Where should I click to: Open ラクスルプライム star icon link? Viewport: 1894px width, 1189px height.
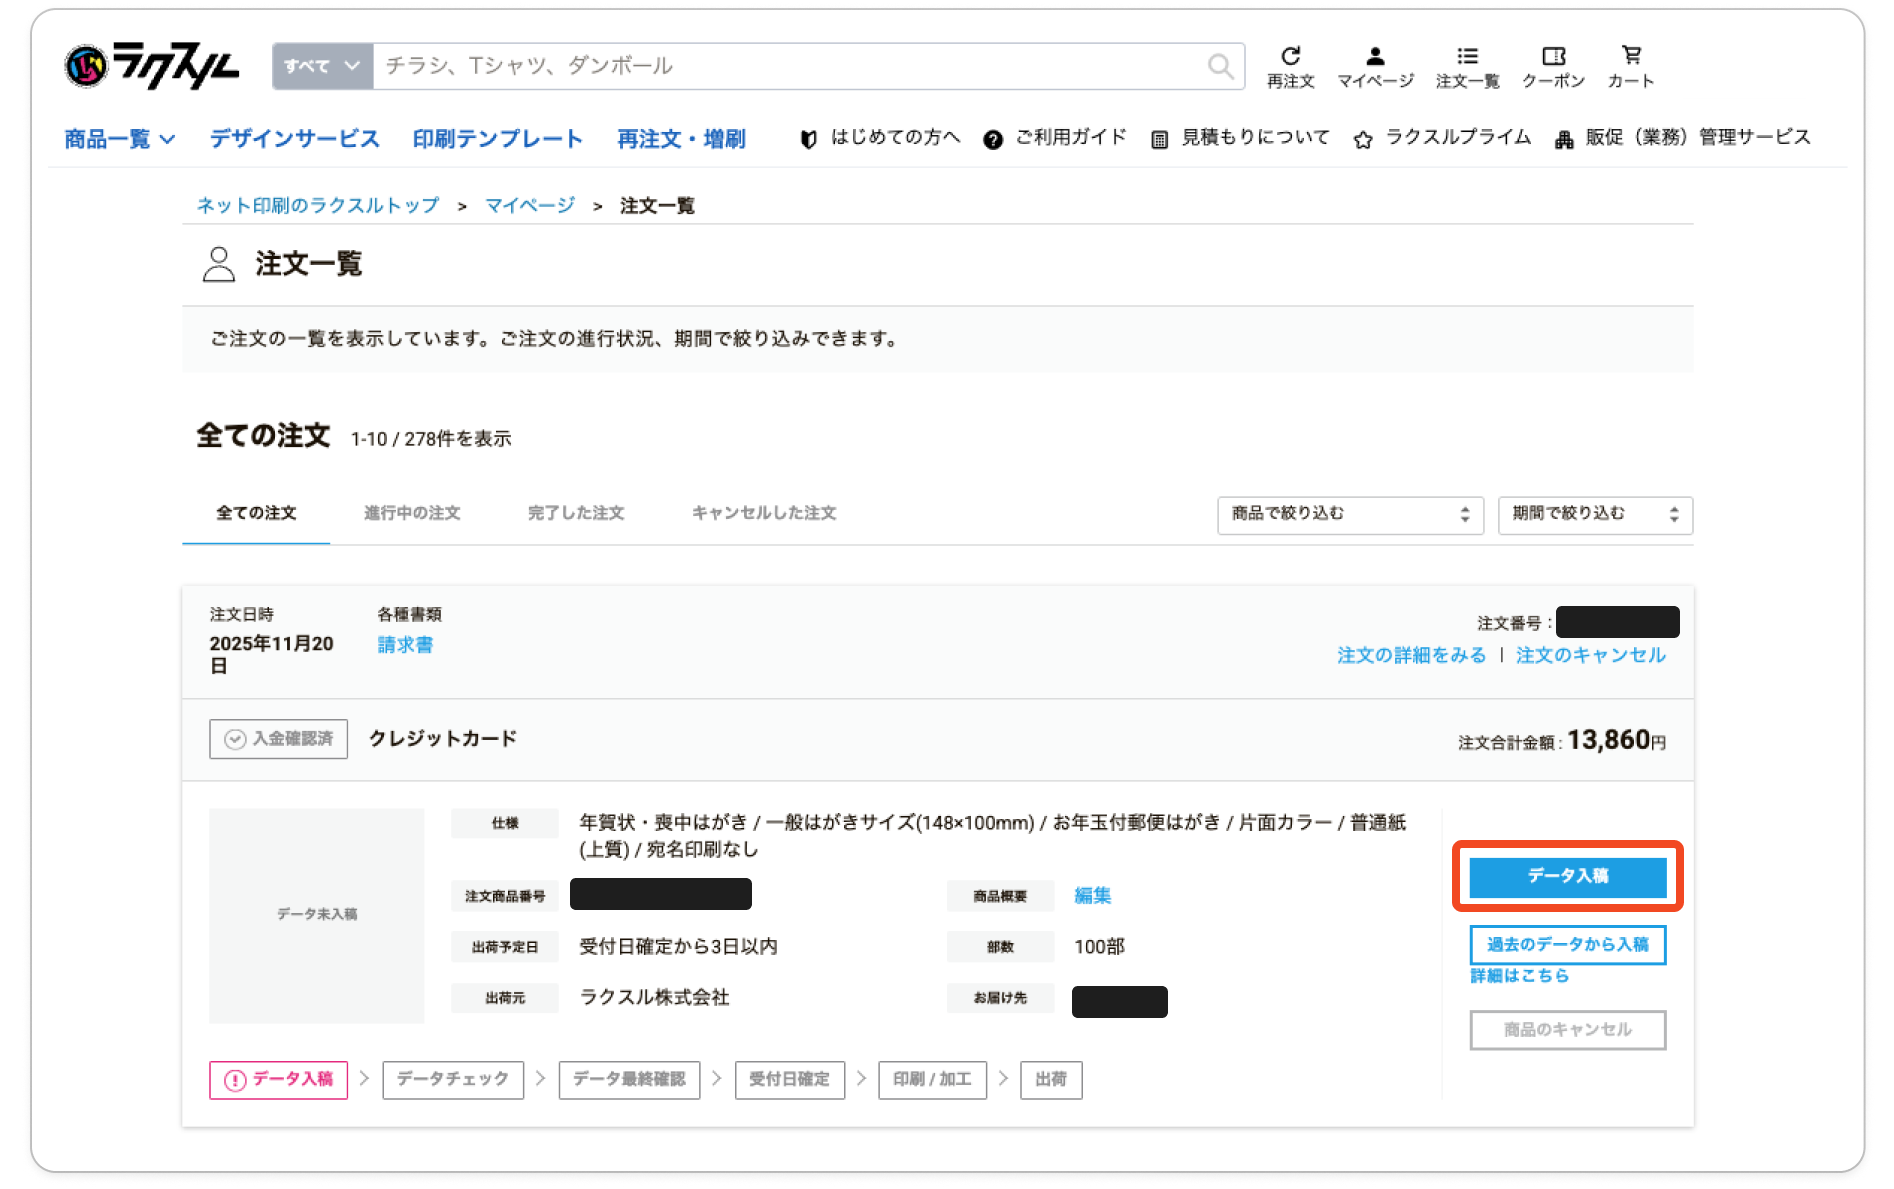tap(1443, 138)
